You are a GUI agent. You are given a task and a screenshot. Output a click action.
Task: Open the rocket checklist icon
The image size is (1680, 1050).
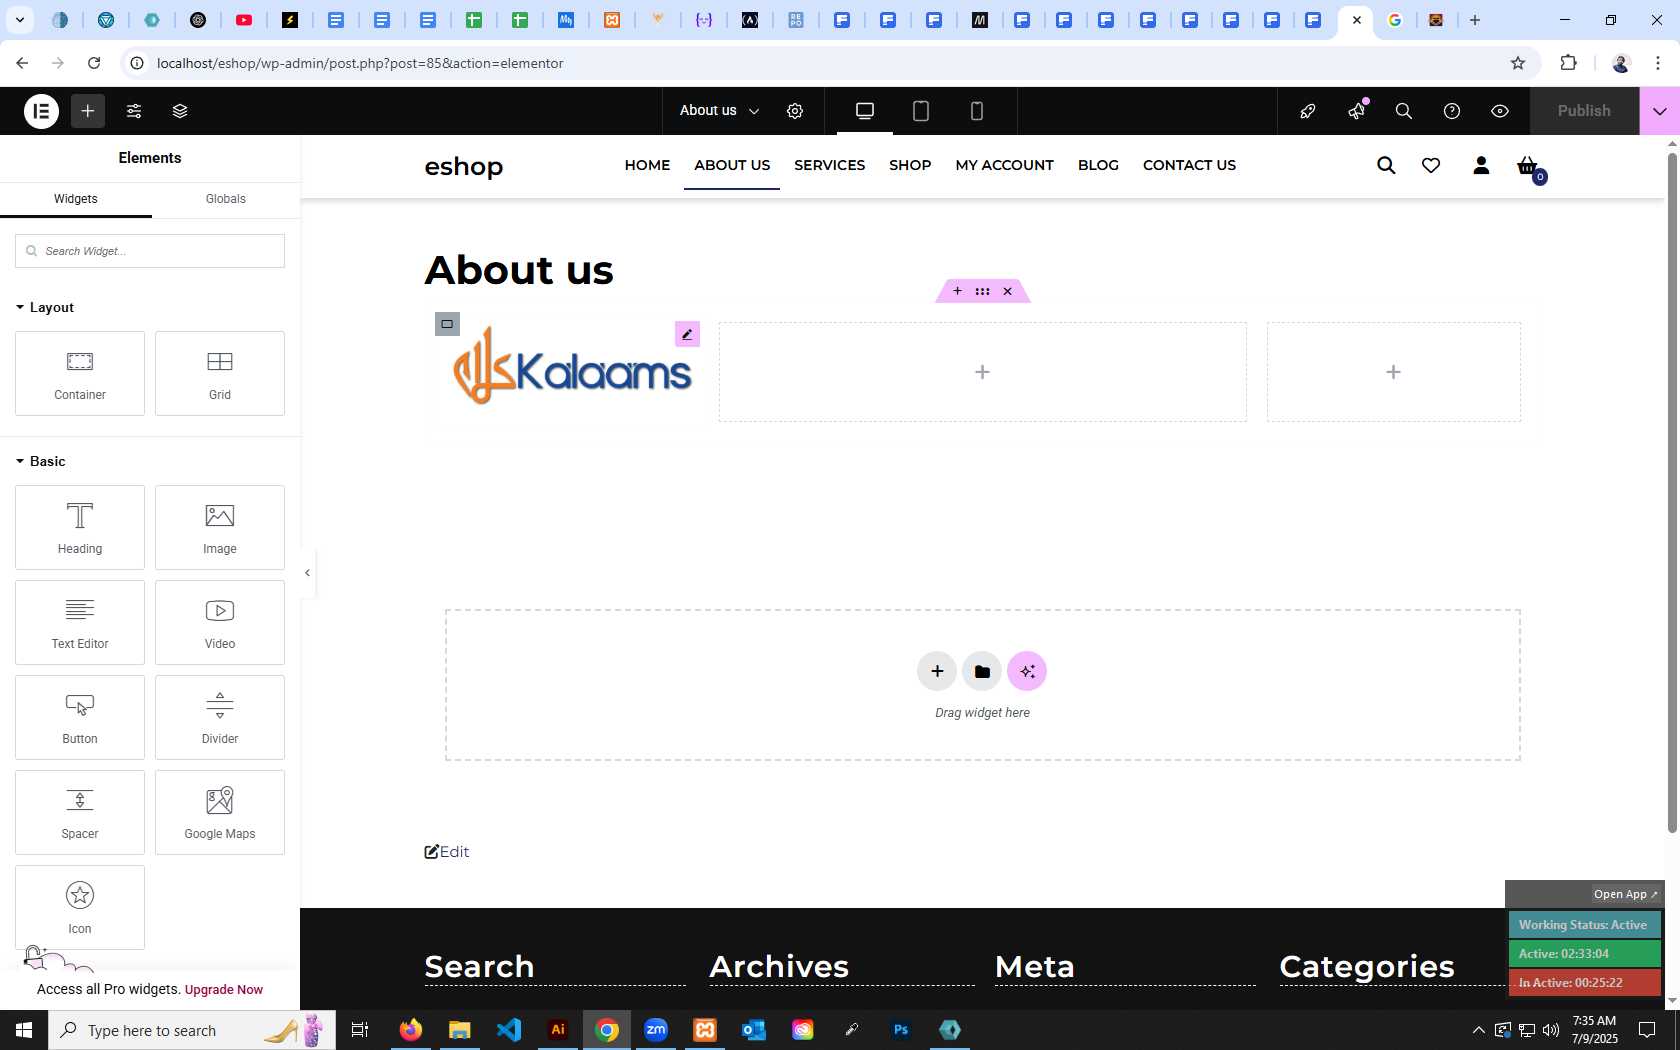pos(1308,111)
